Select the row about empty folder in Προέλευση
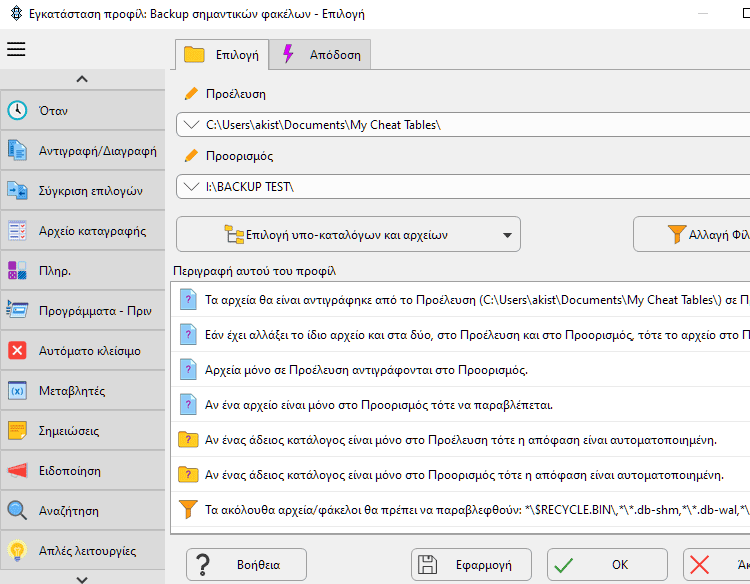Image resolution: width=750 pixels, height=584 pixels. (x=460, y=440)
